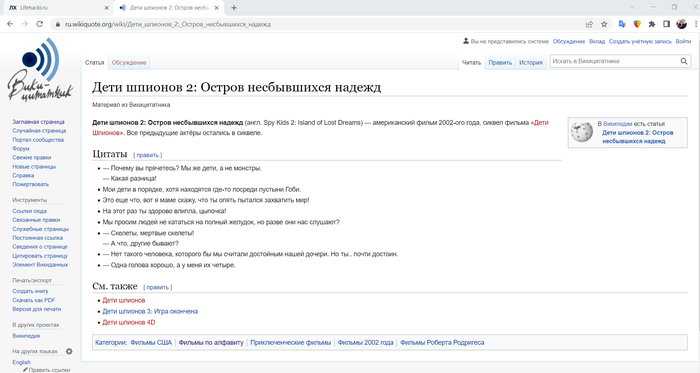This screenshot has height=373, width=700.
Task: Open category Фильмы 2002 года
Action: (x=366, y=343)
